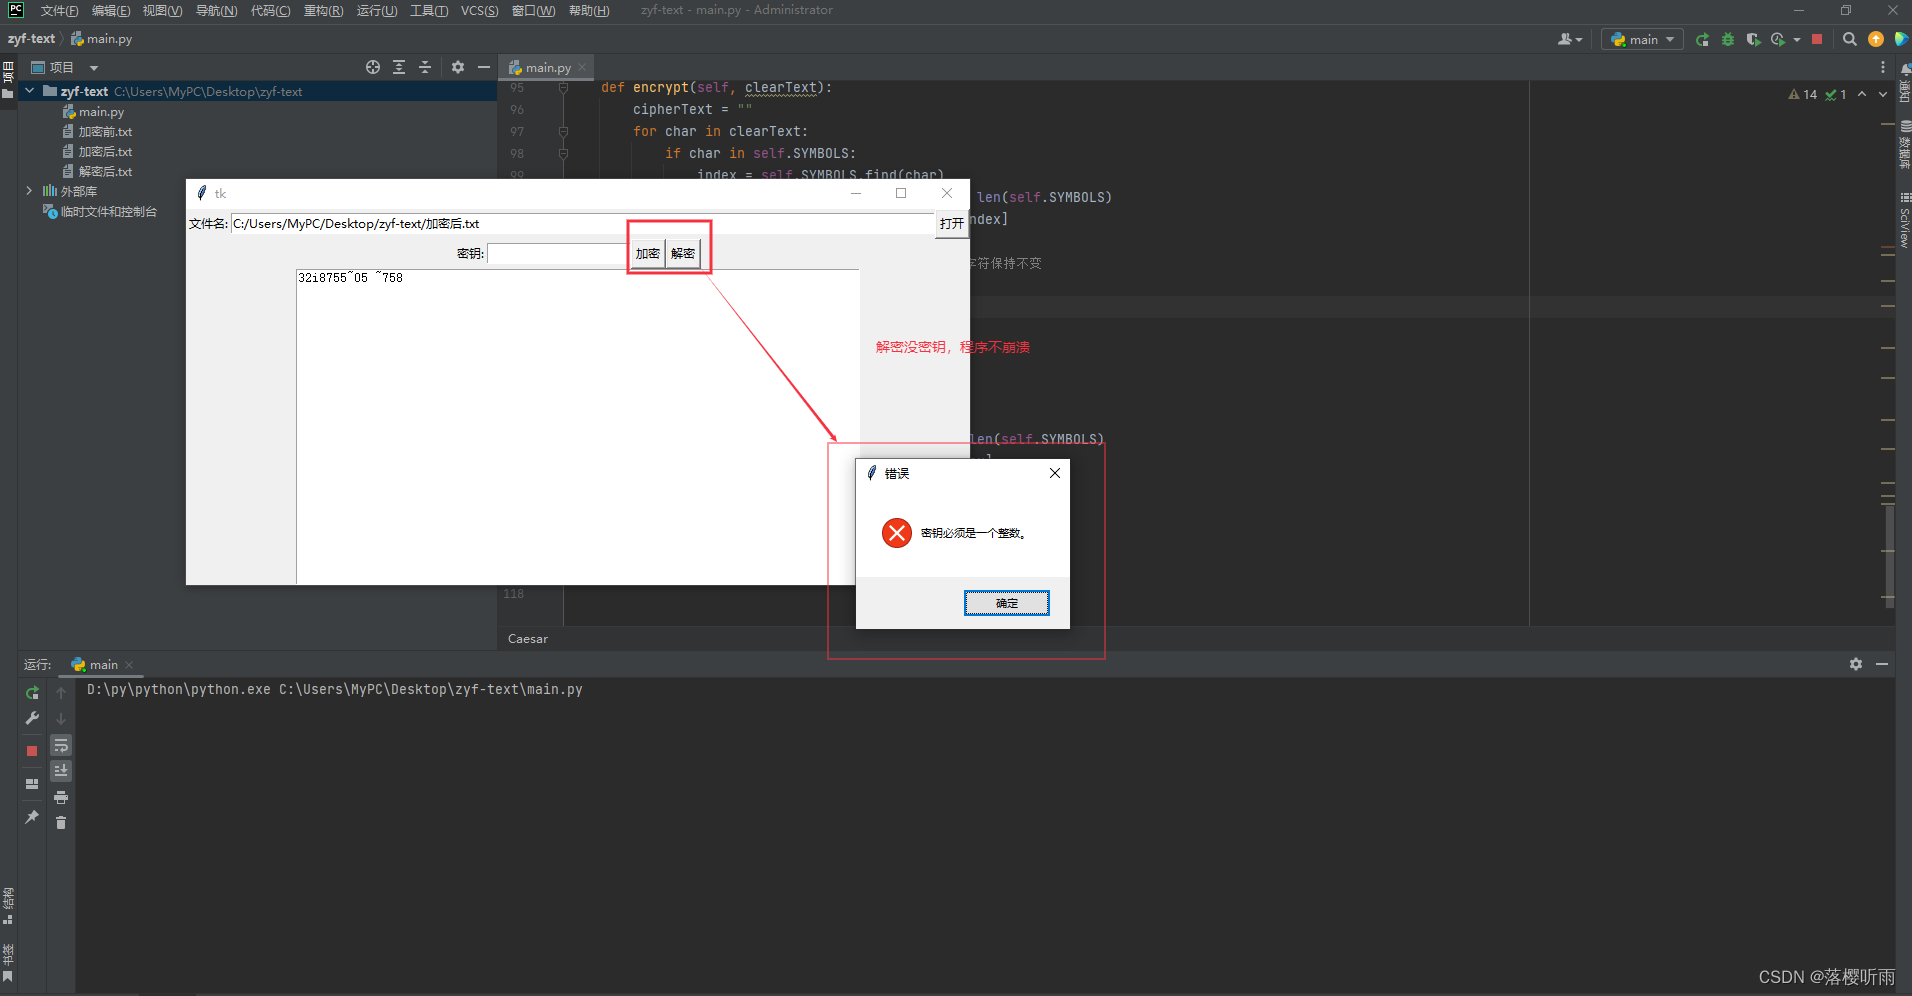Screen dimensions: 1912x996
Task: Open the 运行(U) menu
Action: tap(377, 11)
